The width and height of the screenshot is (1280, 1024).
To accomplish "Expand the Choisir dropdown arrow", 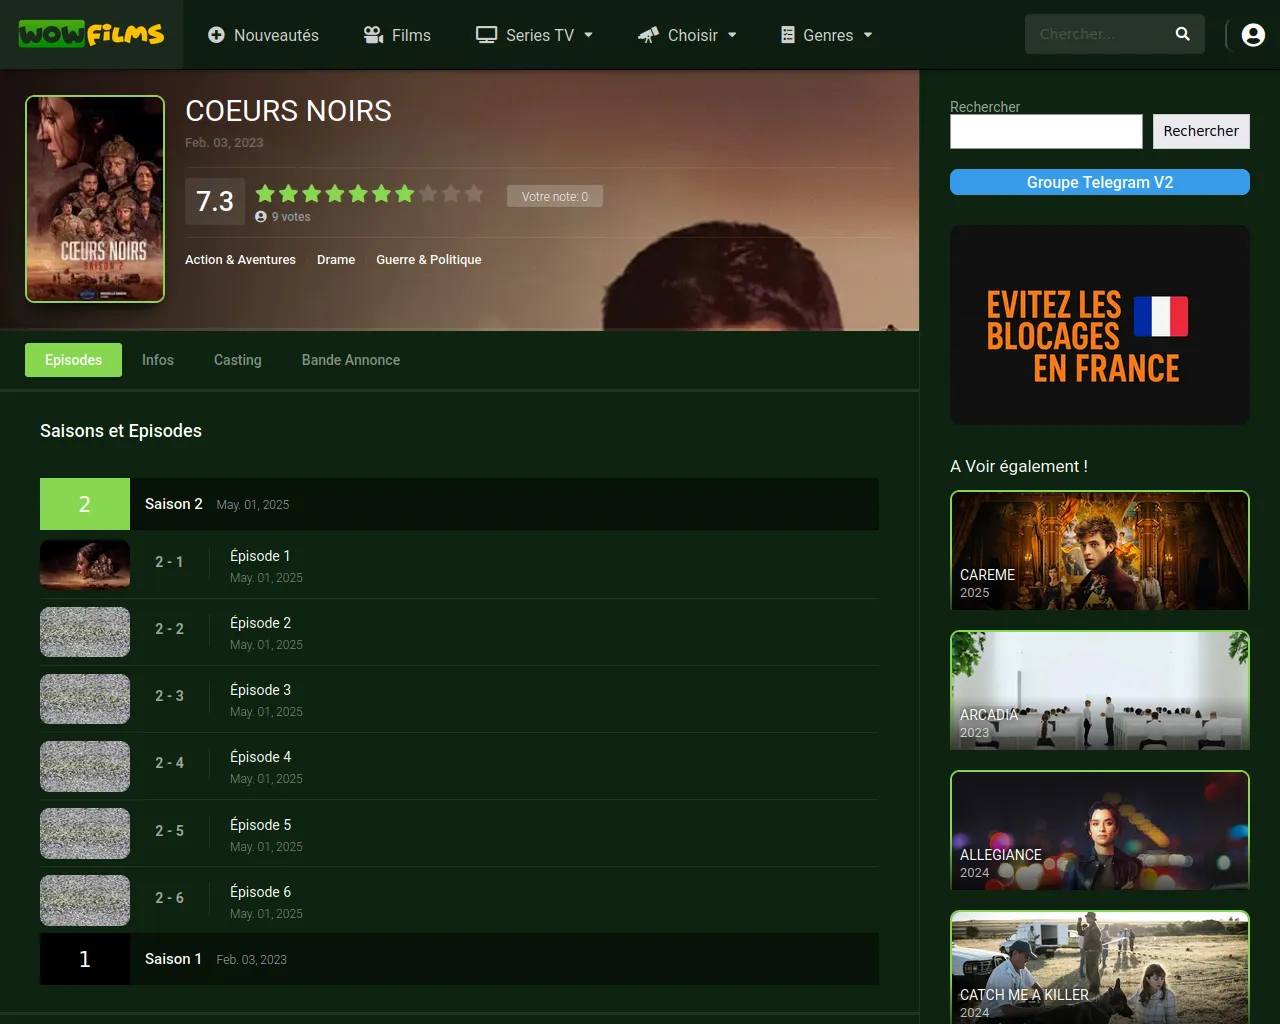I will tap(732, 35).
